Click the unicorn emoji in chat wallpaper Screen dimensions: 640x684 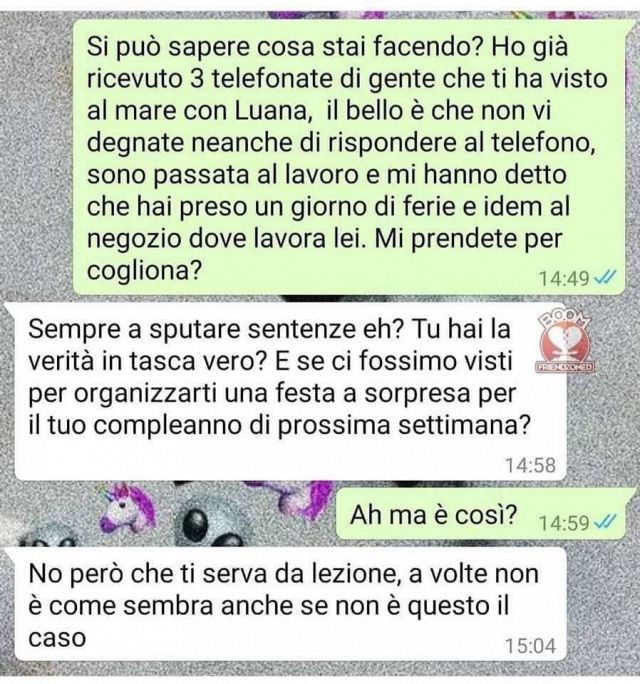[x=128, y=510]
